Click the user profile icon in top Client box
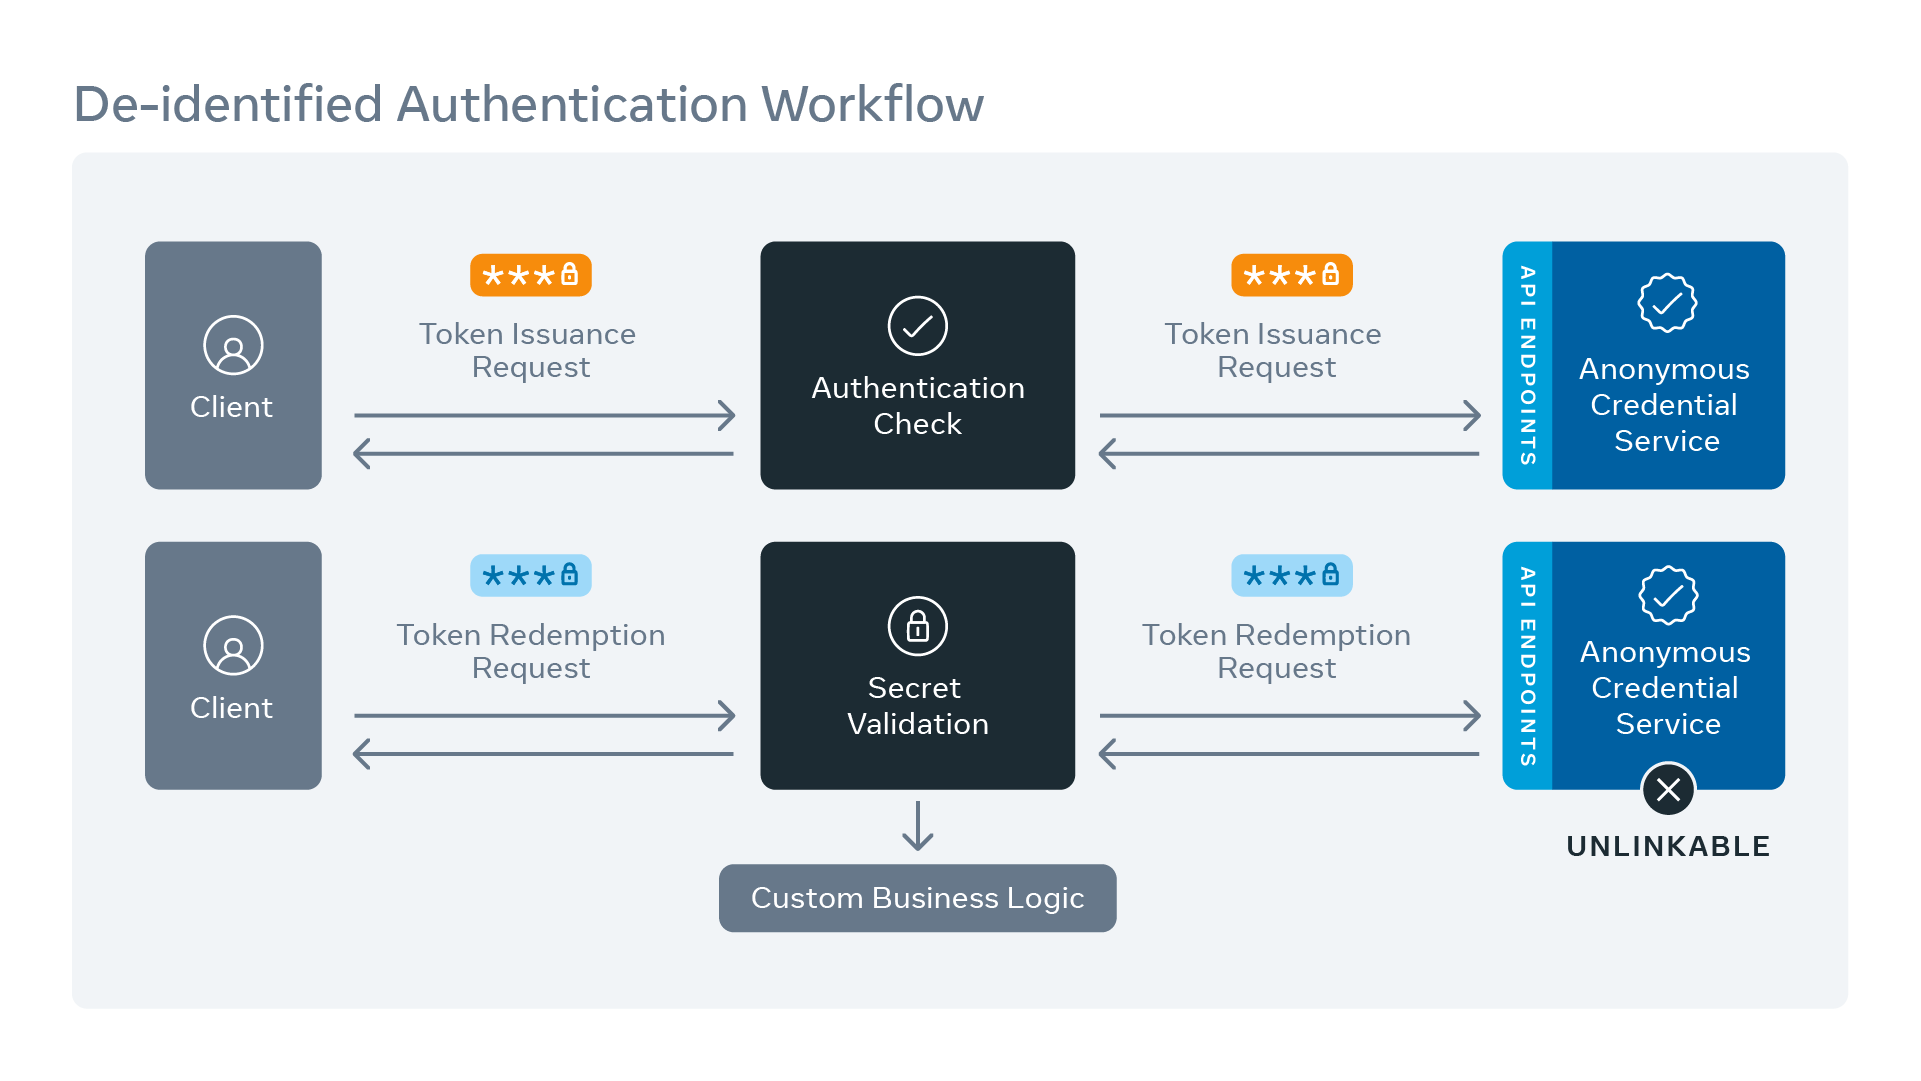Image resolution: width=1921 pixels, height=1081 pixels. (232, 344)
